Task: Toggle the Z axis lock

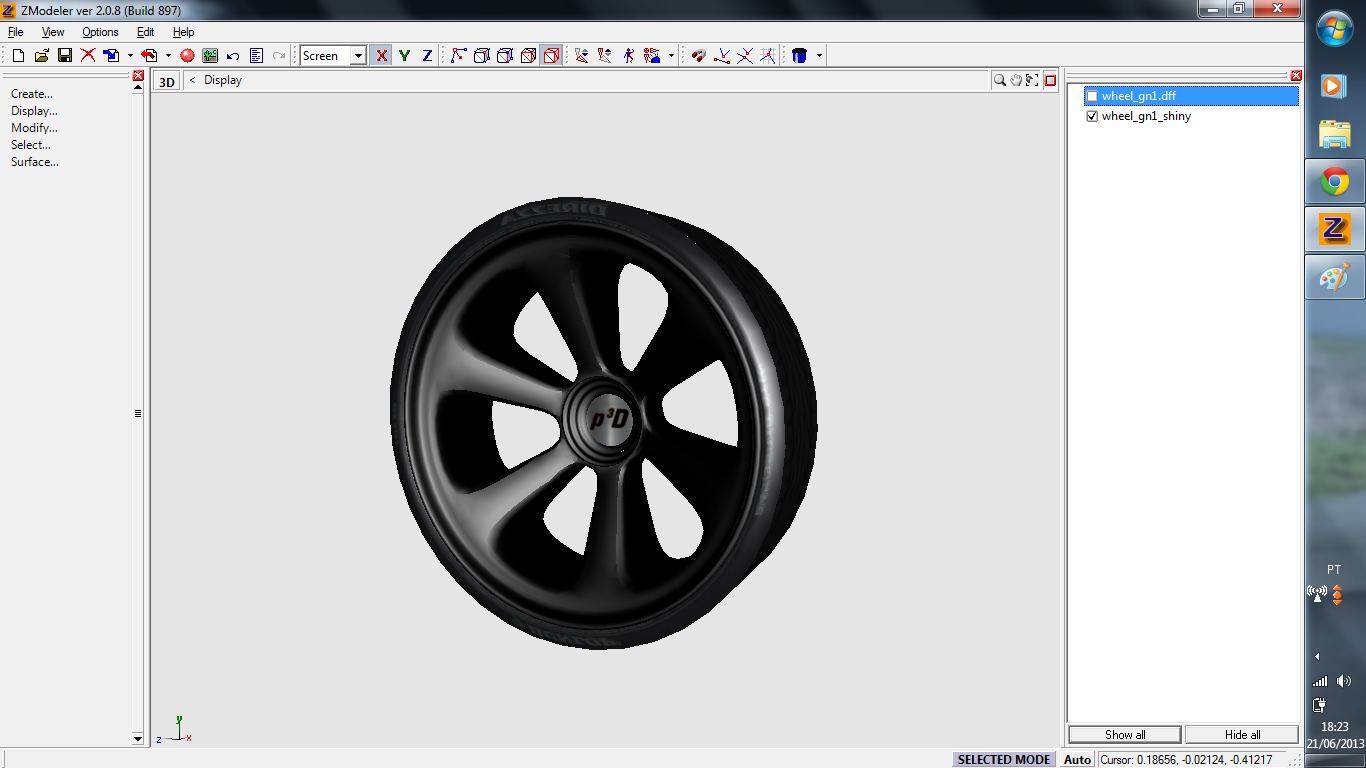Action: [x=427, y=56]
